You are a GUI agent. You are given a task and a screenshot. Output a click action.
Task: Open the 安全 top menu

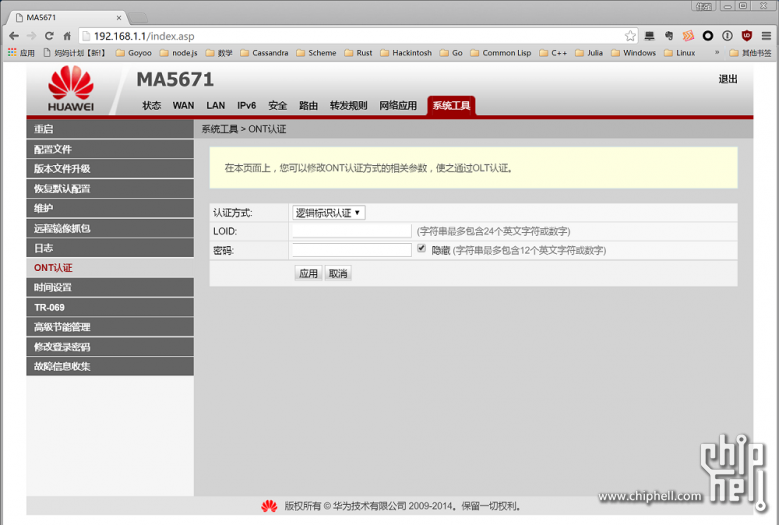tap(278, 105)
